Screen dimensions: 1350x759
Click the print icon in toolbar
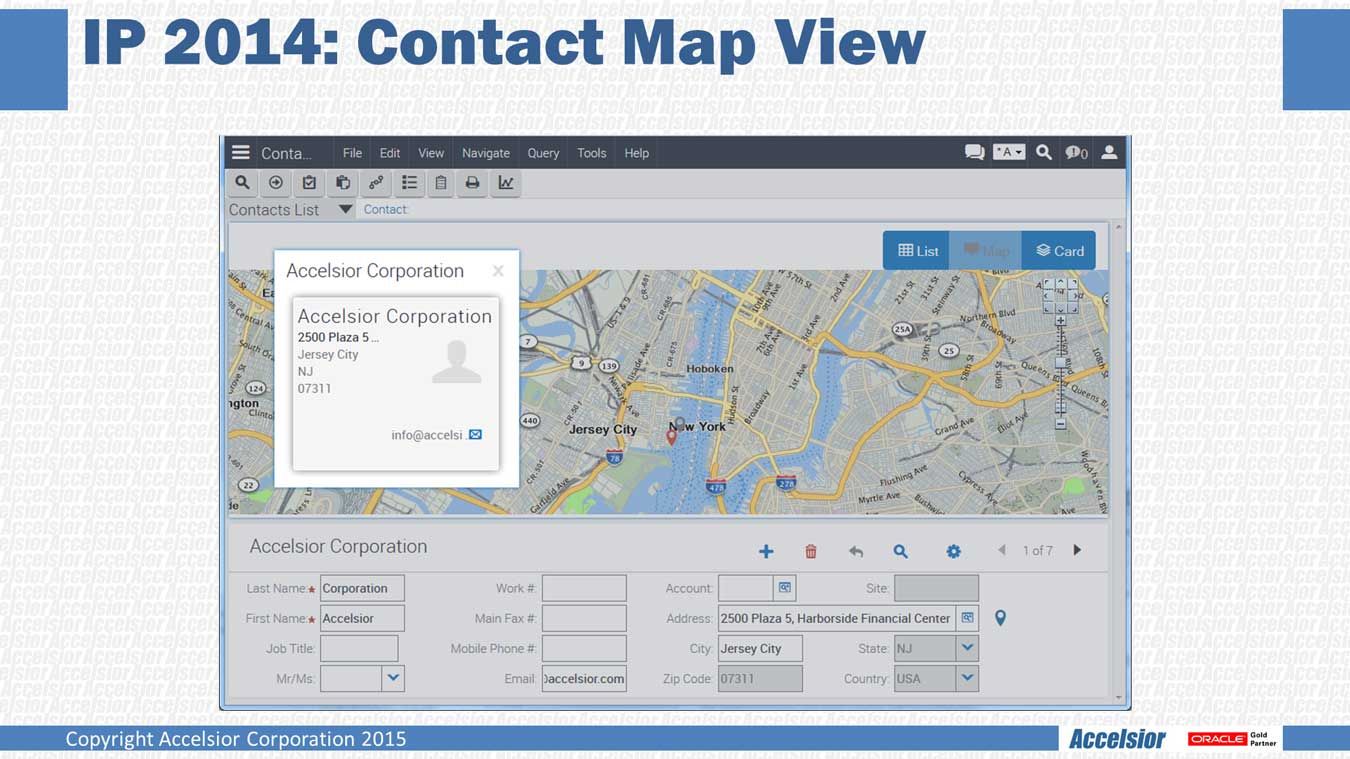(x=472, y=183)
